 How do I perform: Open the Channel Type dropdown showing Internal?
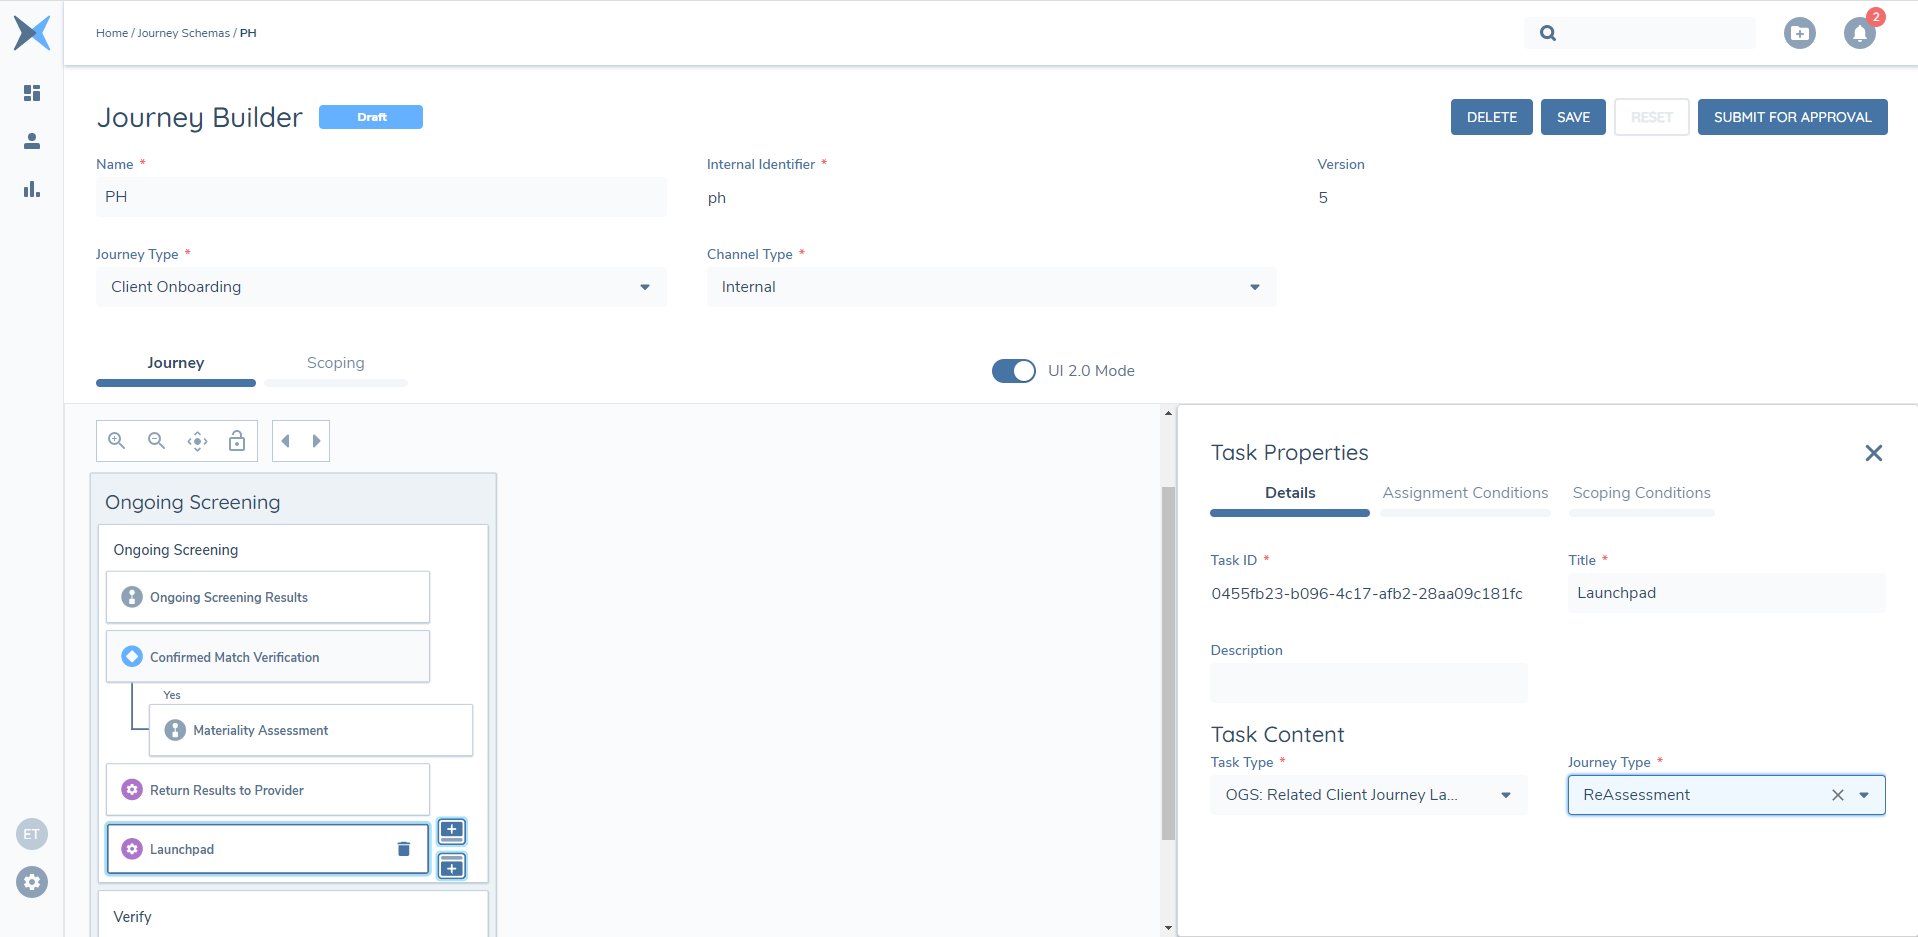pos(1255,287)
